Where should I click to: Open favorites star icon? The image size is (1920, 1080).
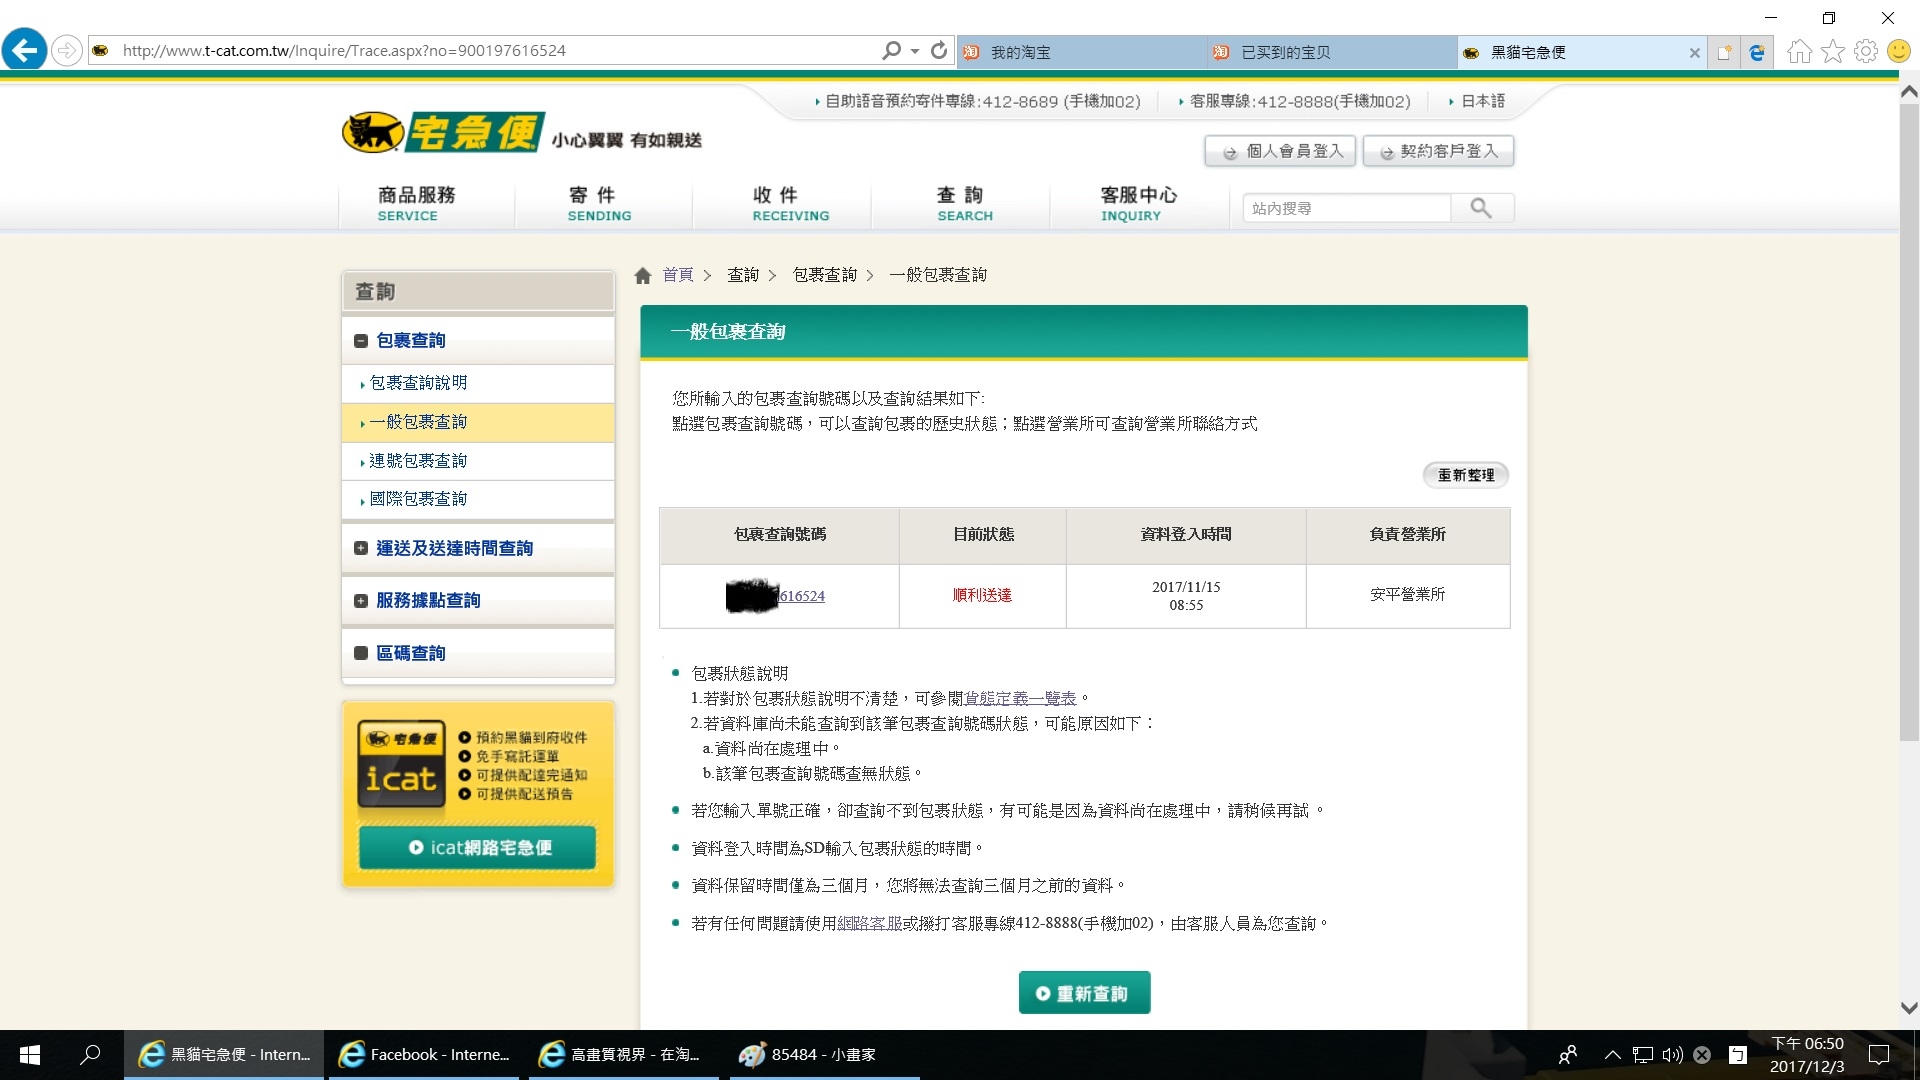[x=1832, y=51]
